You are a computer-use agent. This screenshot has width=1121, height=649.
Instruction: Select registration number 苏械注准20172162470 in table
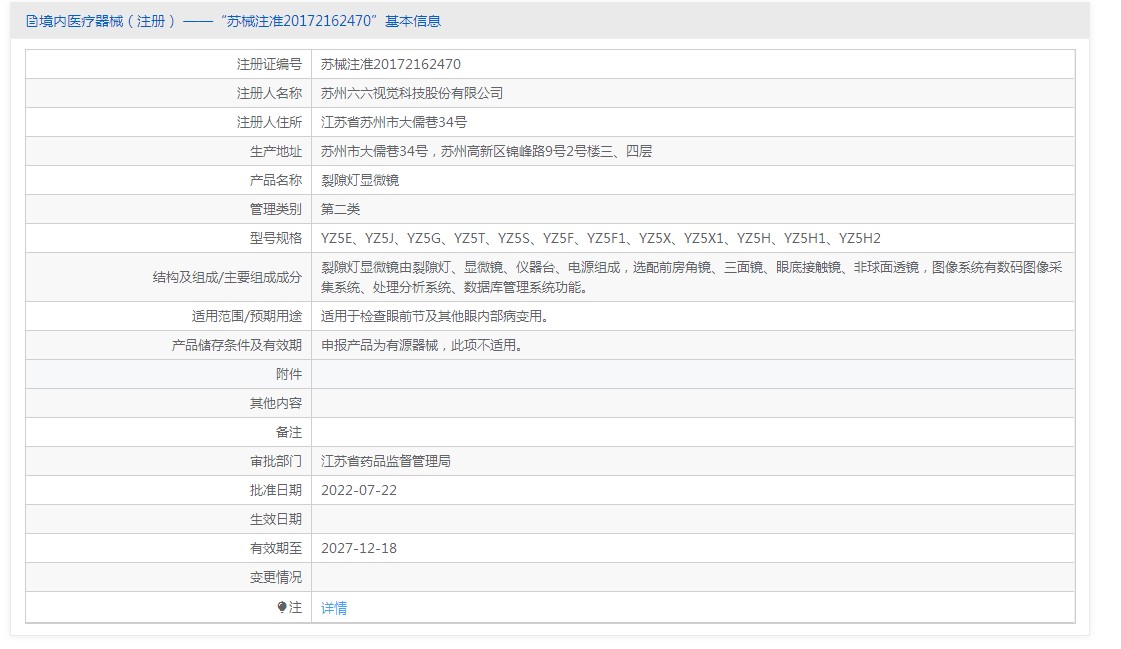point(390,64)
